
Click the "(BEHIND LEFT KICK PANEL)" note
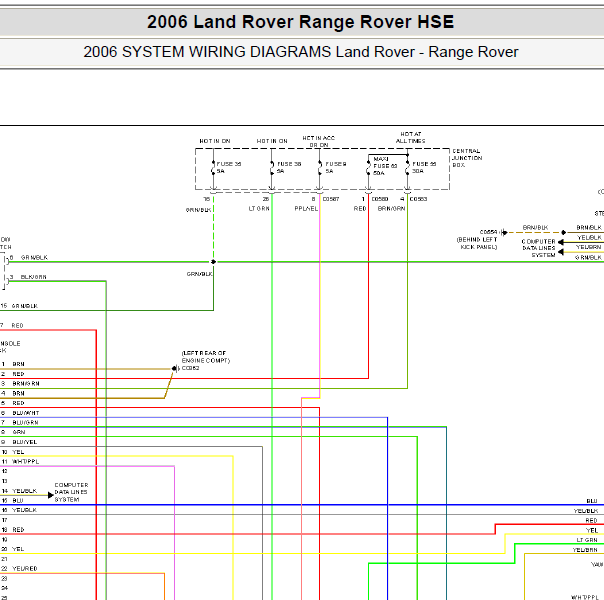click(477, 243)
